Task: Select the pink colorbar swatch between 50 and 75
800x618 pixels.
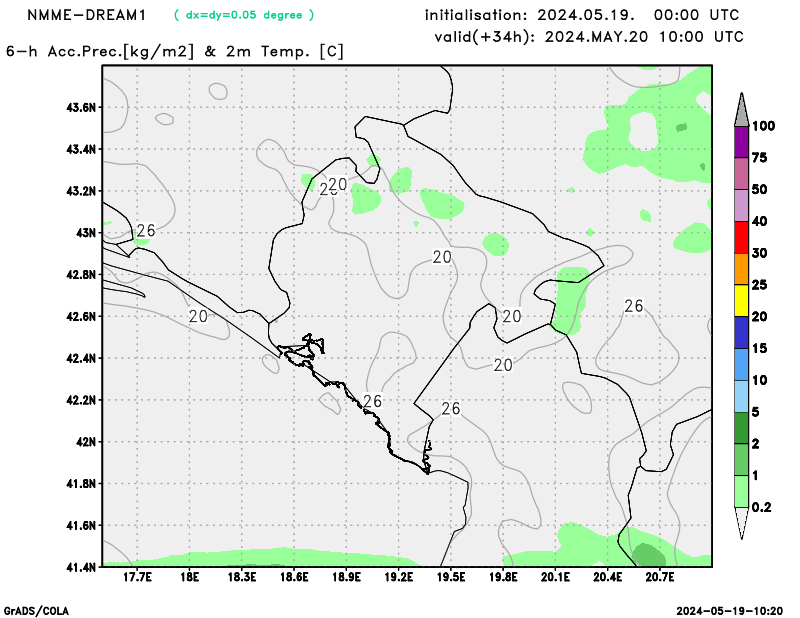Action: coord(741,174)
